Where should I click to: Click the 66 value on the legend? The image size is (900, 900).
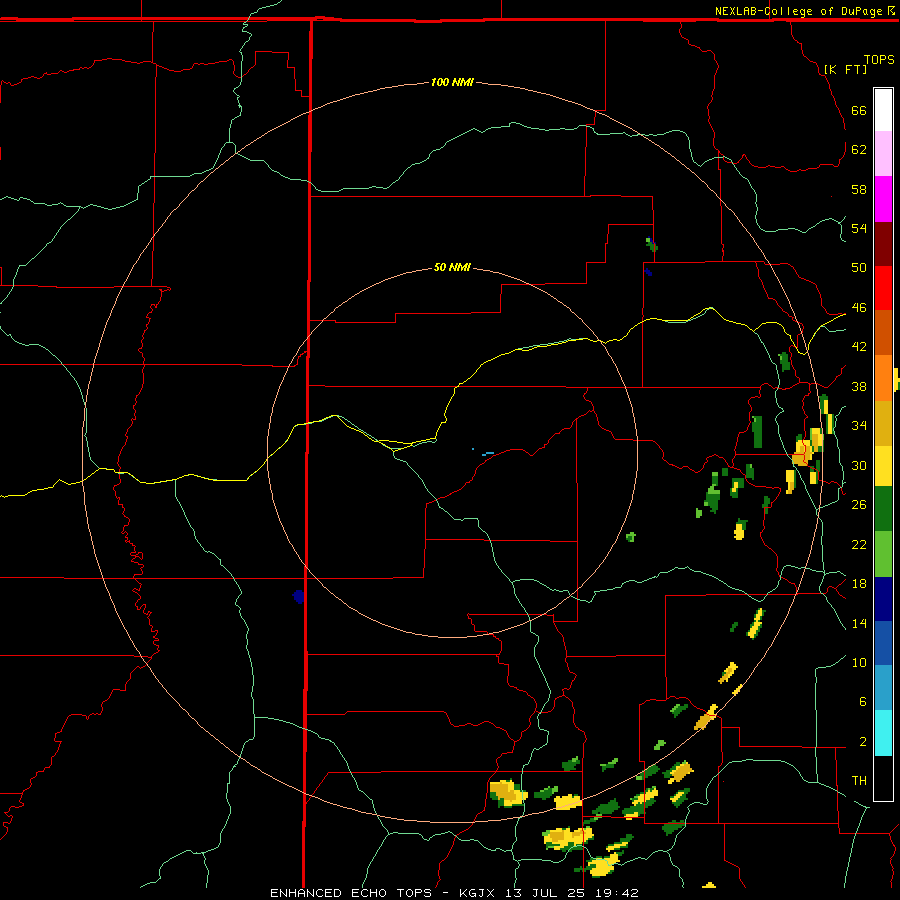click(x=859, y=110)
